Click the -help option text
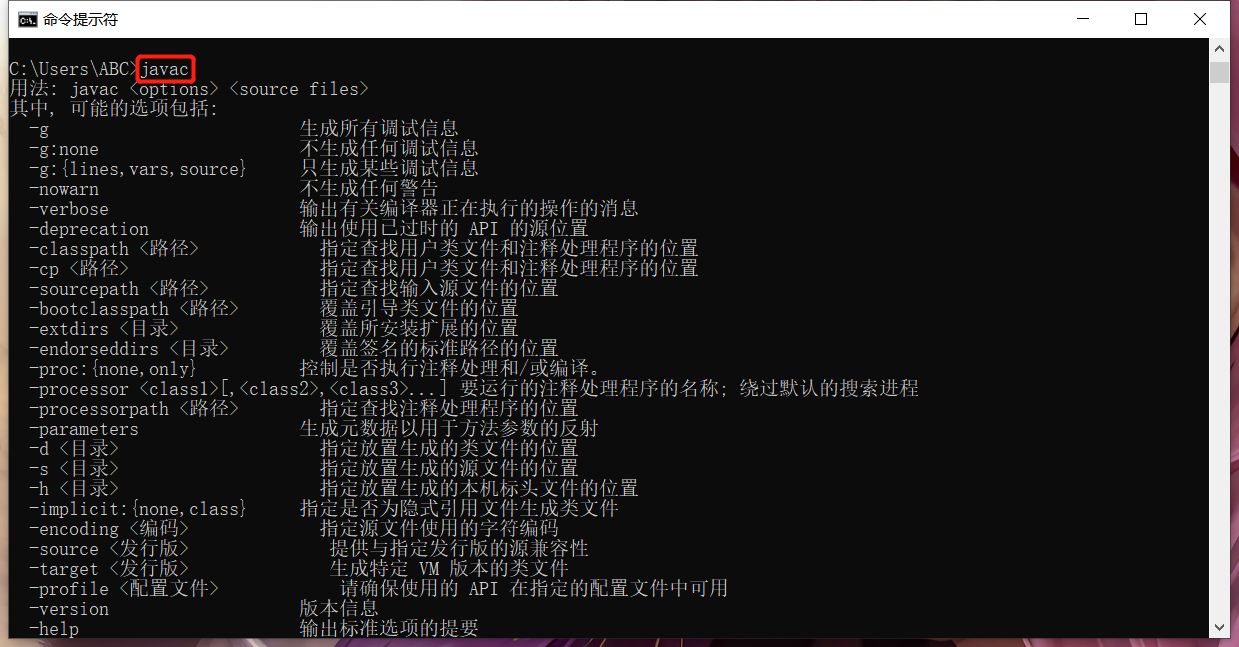 tap(53, 629)
